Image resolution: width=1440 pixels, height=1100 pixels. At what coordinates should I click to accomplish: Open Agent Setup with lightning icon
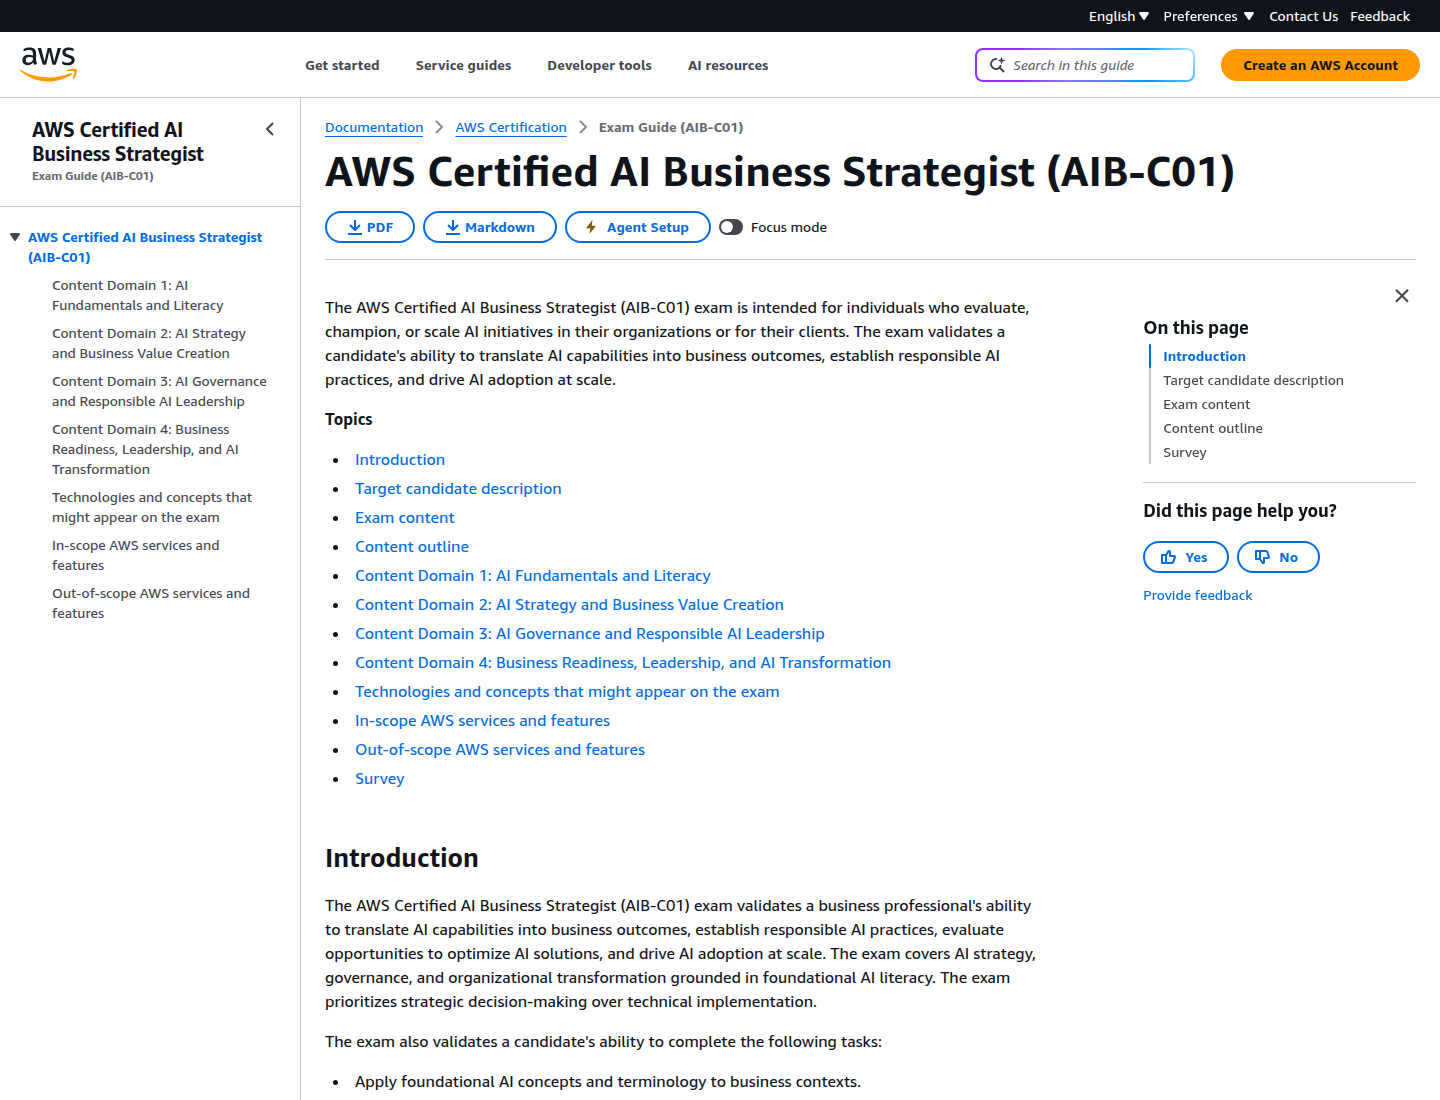(638, 227)
